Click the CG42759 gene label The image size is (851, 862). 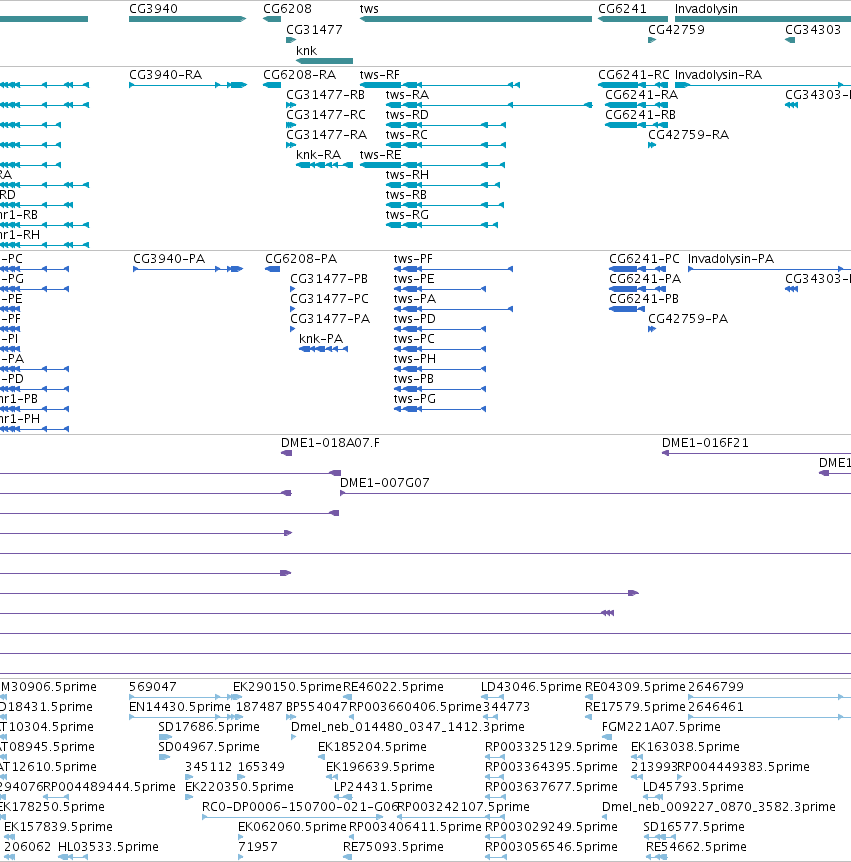click(676, 30)
